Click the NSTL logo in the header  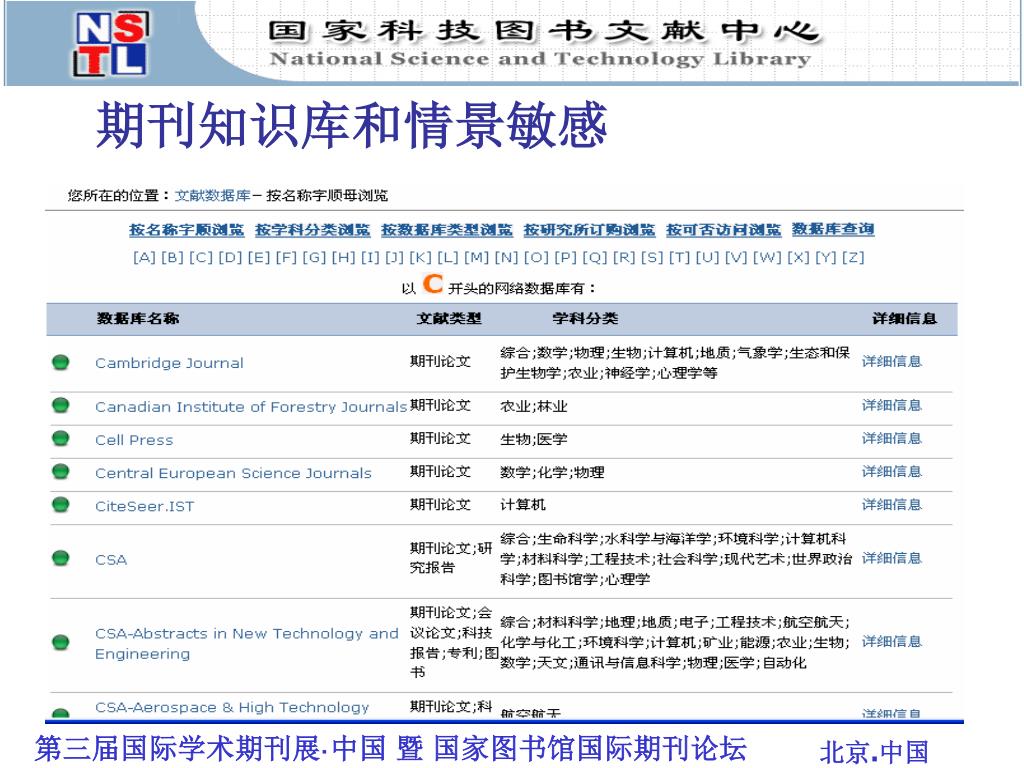(x=110, y=43)
